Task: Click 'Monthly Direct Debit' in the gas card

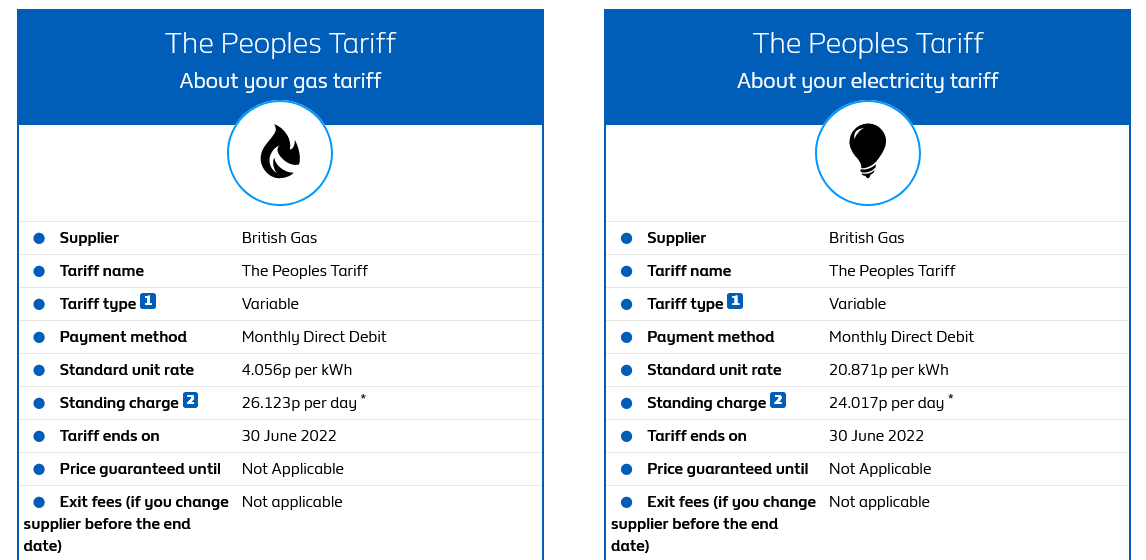Action: pyautogui.click(x=314, y=337)
